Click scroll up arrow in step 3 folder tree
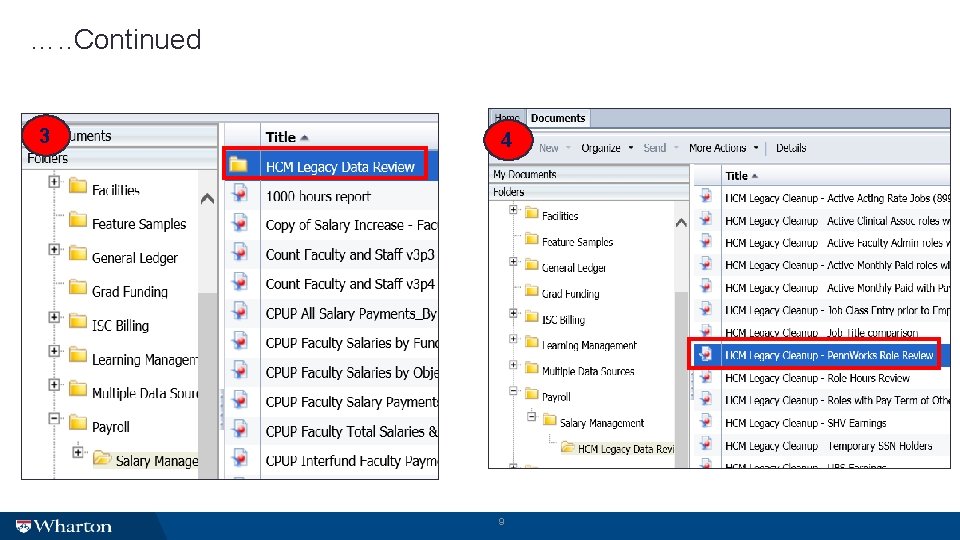This screenshot has height=540, width=960. (208, 198)
